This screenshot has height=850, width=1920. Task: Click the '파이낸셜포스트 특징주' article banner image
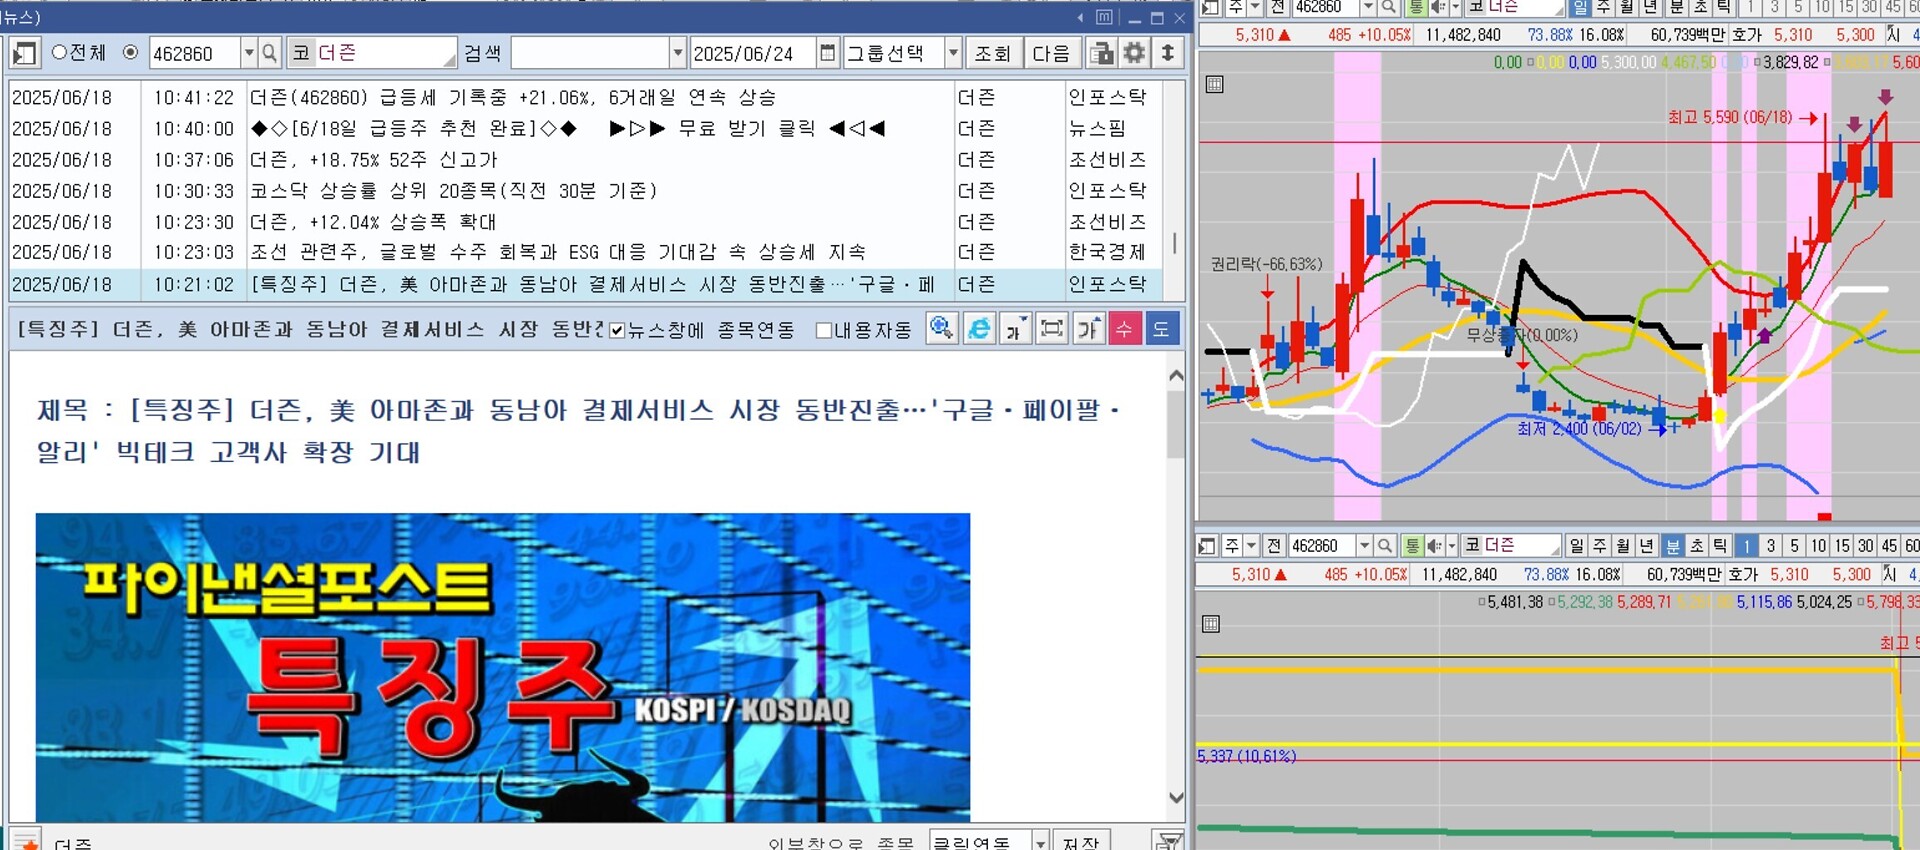[503, 667]
